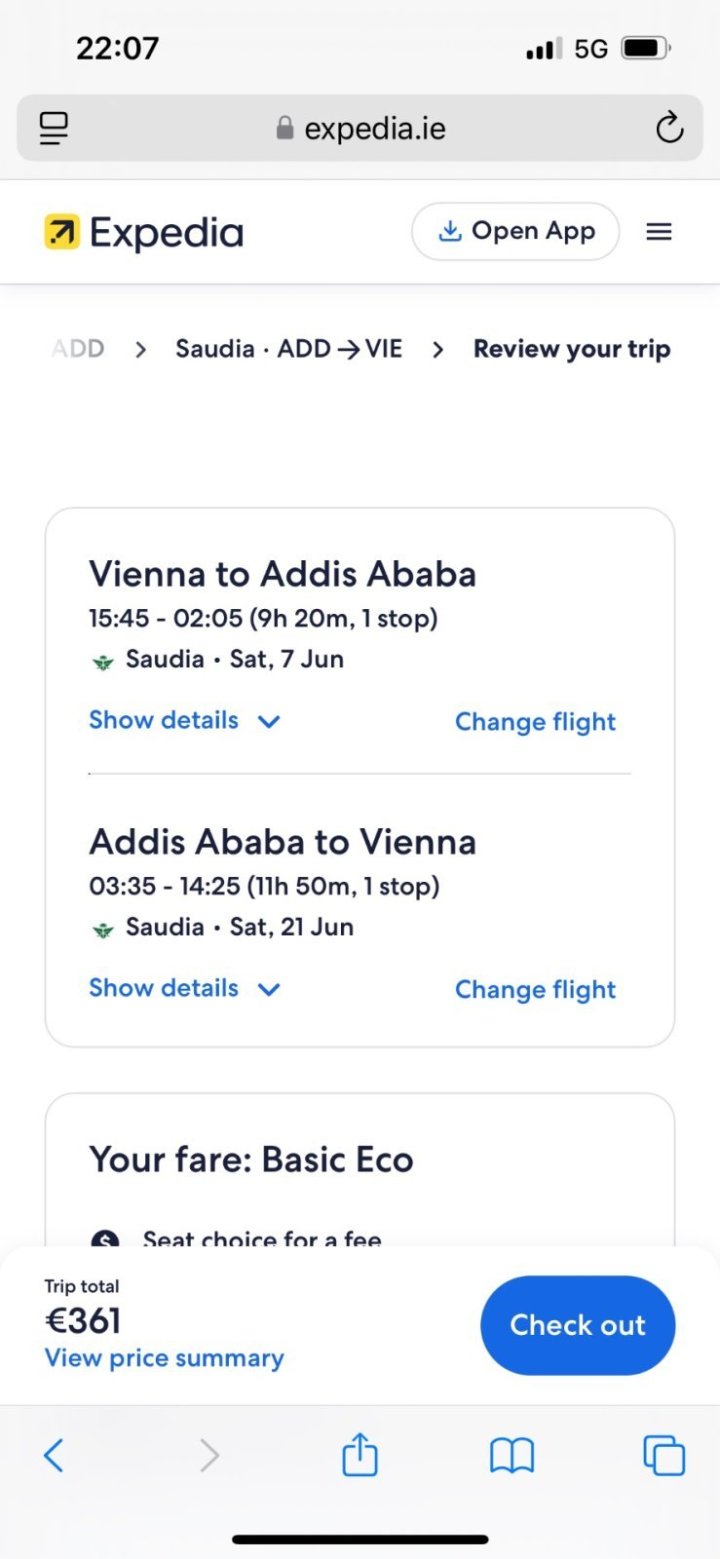The image size is (720, 1559).
Task: Select the ADD breadcrumb step
Action: [x=78, y=349]
